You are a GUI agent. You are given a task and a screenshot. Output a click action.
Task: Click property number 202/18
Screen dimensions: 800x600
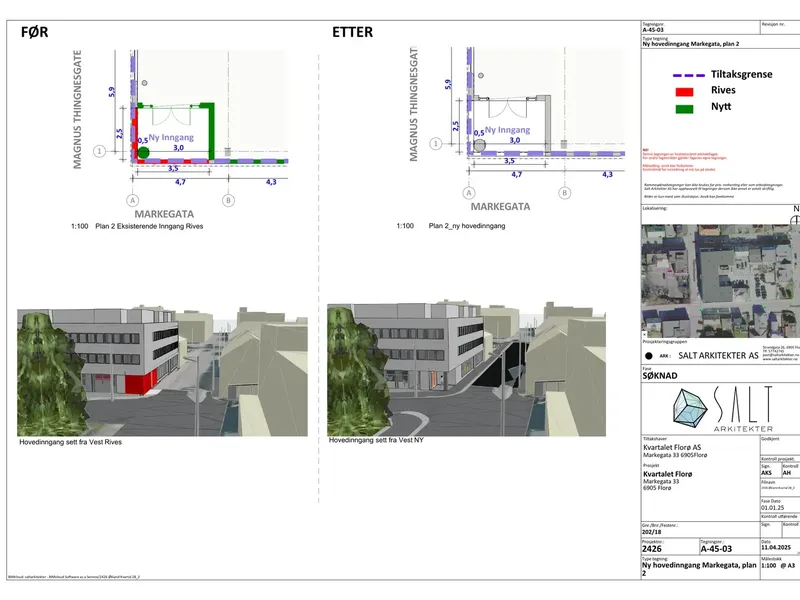pyautogui.click(x=651, y=532)
